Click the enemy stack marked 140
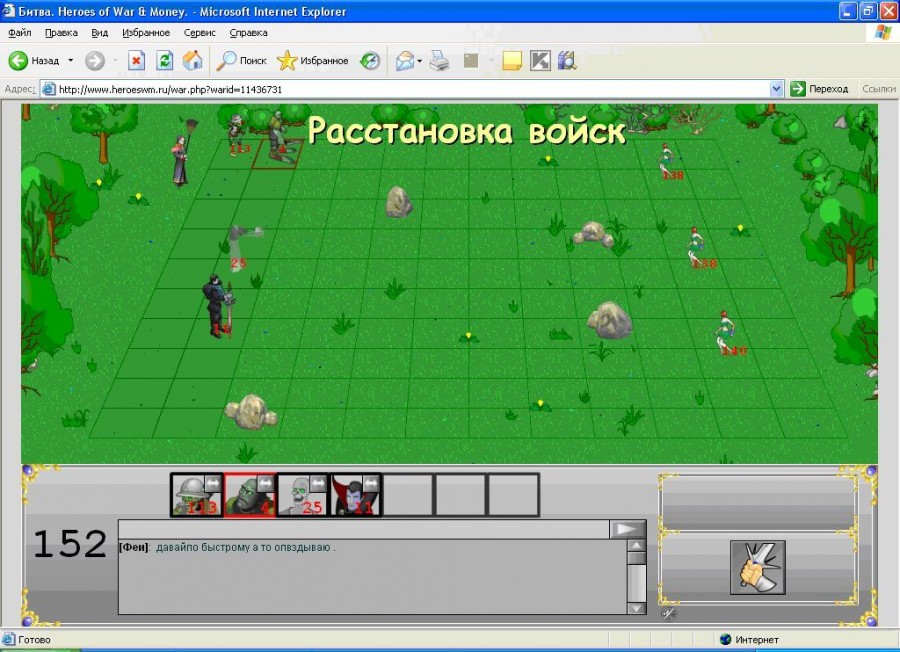The height and width of the screenshot is (652, 900). click(728, 333)
